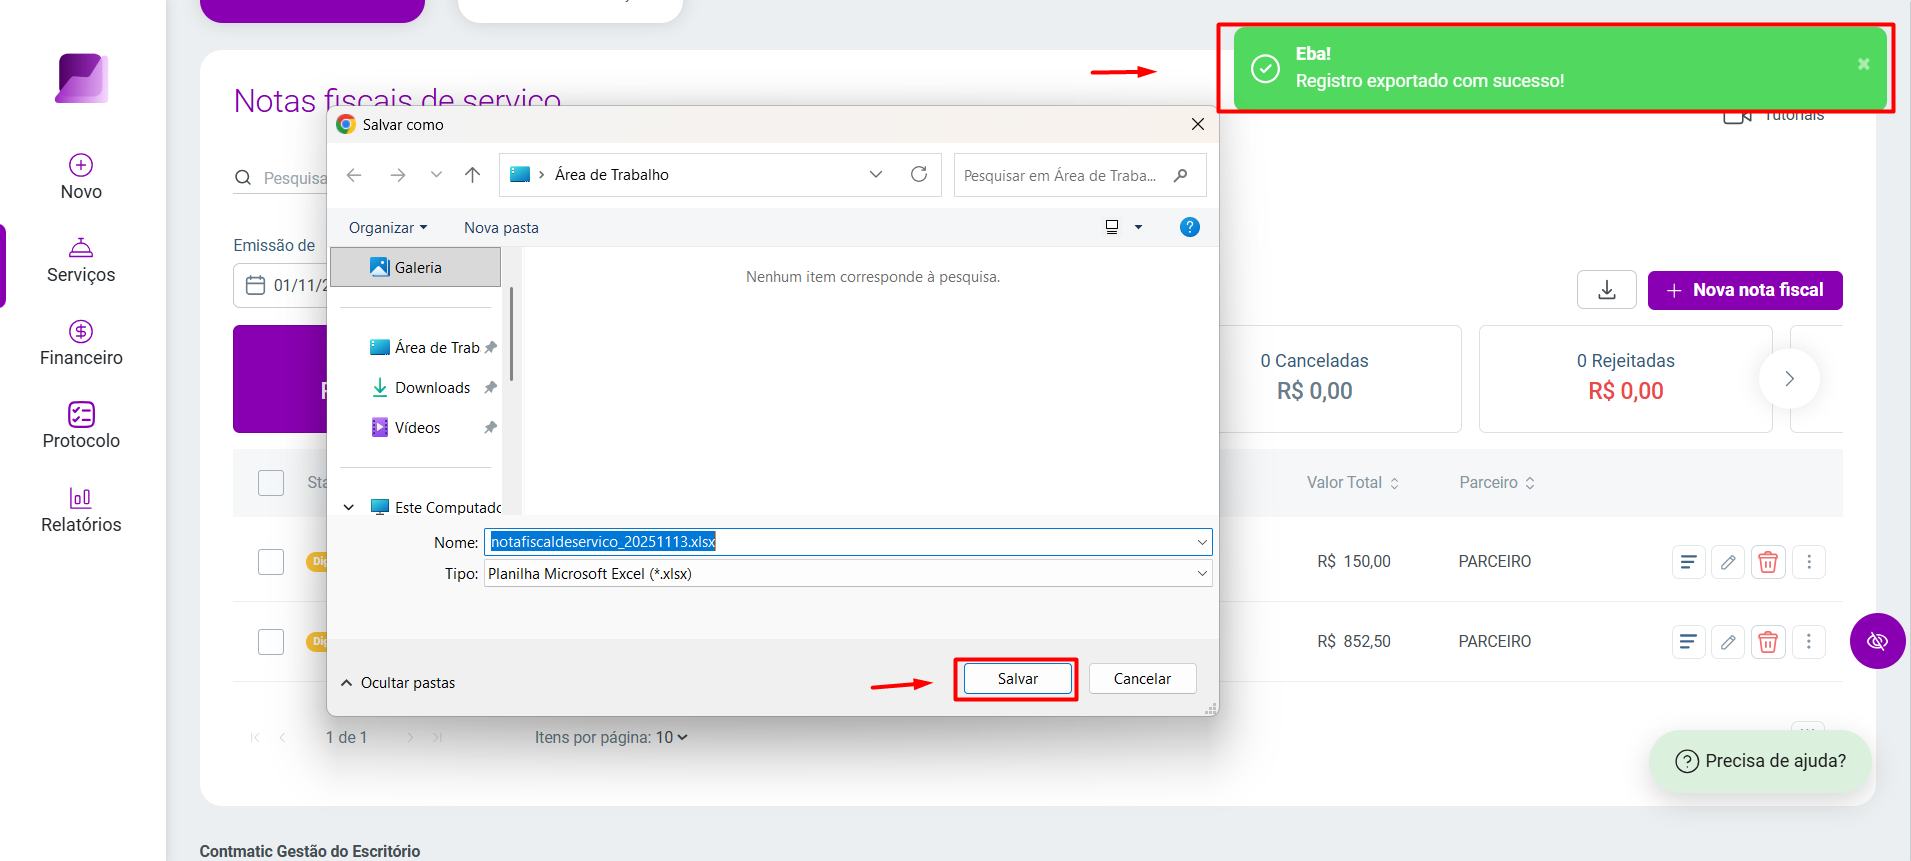The height and width of the screenshot is (861, 1911).
Task: Open the Organizar dropdown menu
Action: click(388, 228)
